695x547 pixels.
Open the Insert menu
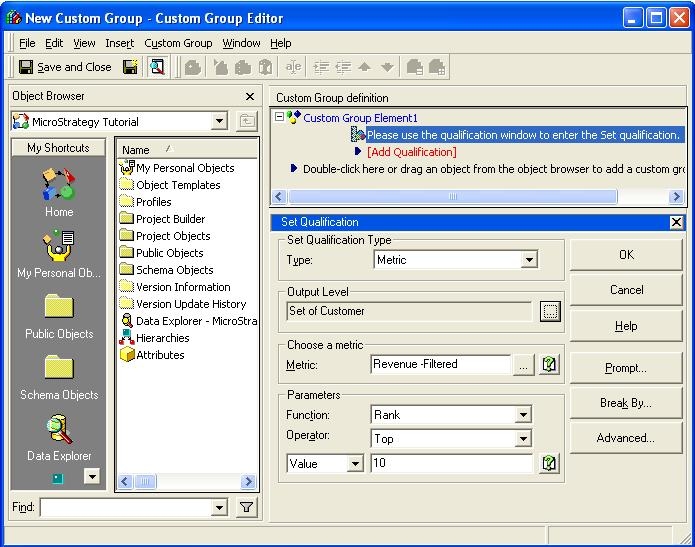[119, 43]
